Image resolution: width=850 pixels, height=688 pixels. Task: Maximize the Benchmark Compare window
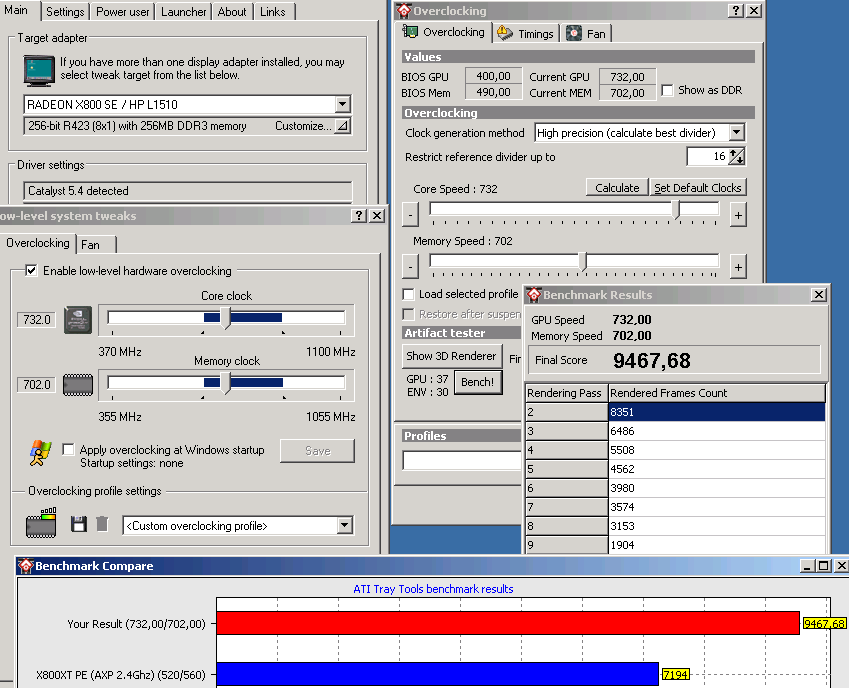[x=823, y=566]
